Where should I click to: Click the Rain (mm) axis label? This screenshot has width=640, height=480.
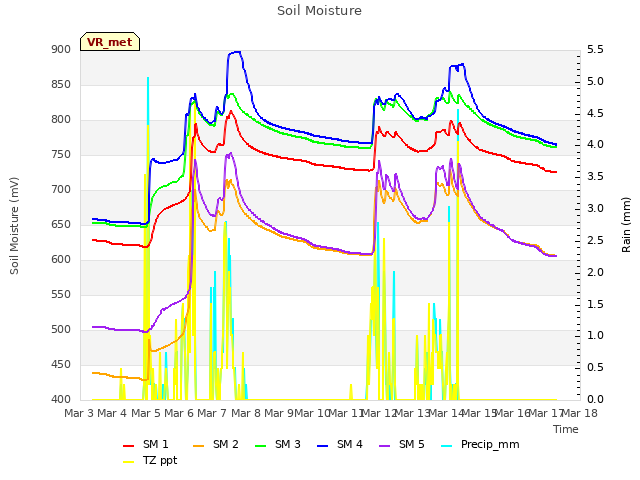(x=626, y=225)
